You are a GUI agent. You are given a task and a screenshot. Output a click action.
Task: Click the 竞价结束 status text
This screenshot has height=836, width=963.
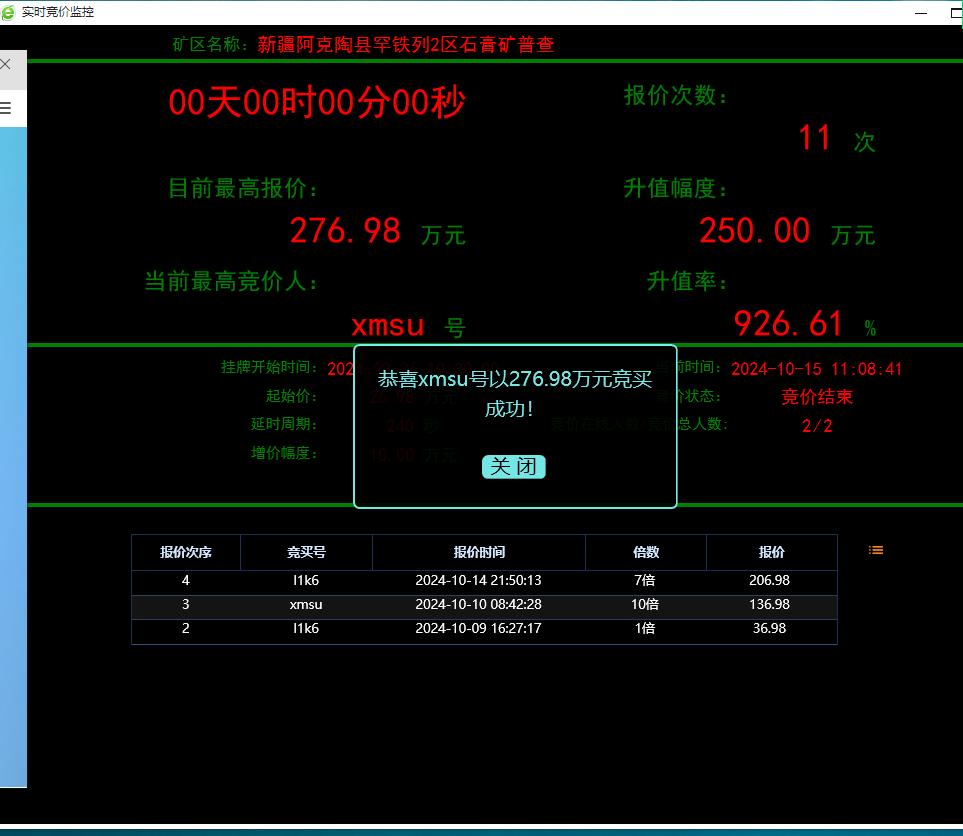click(816, 397)
